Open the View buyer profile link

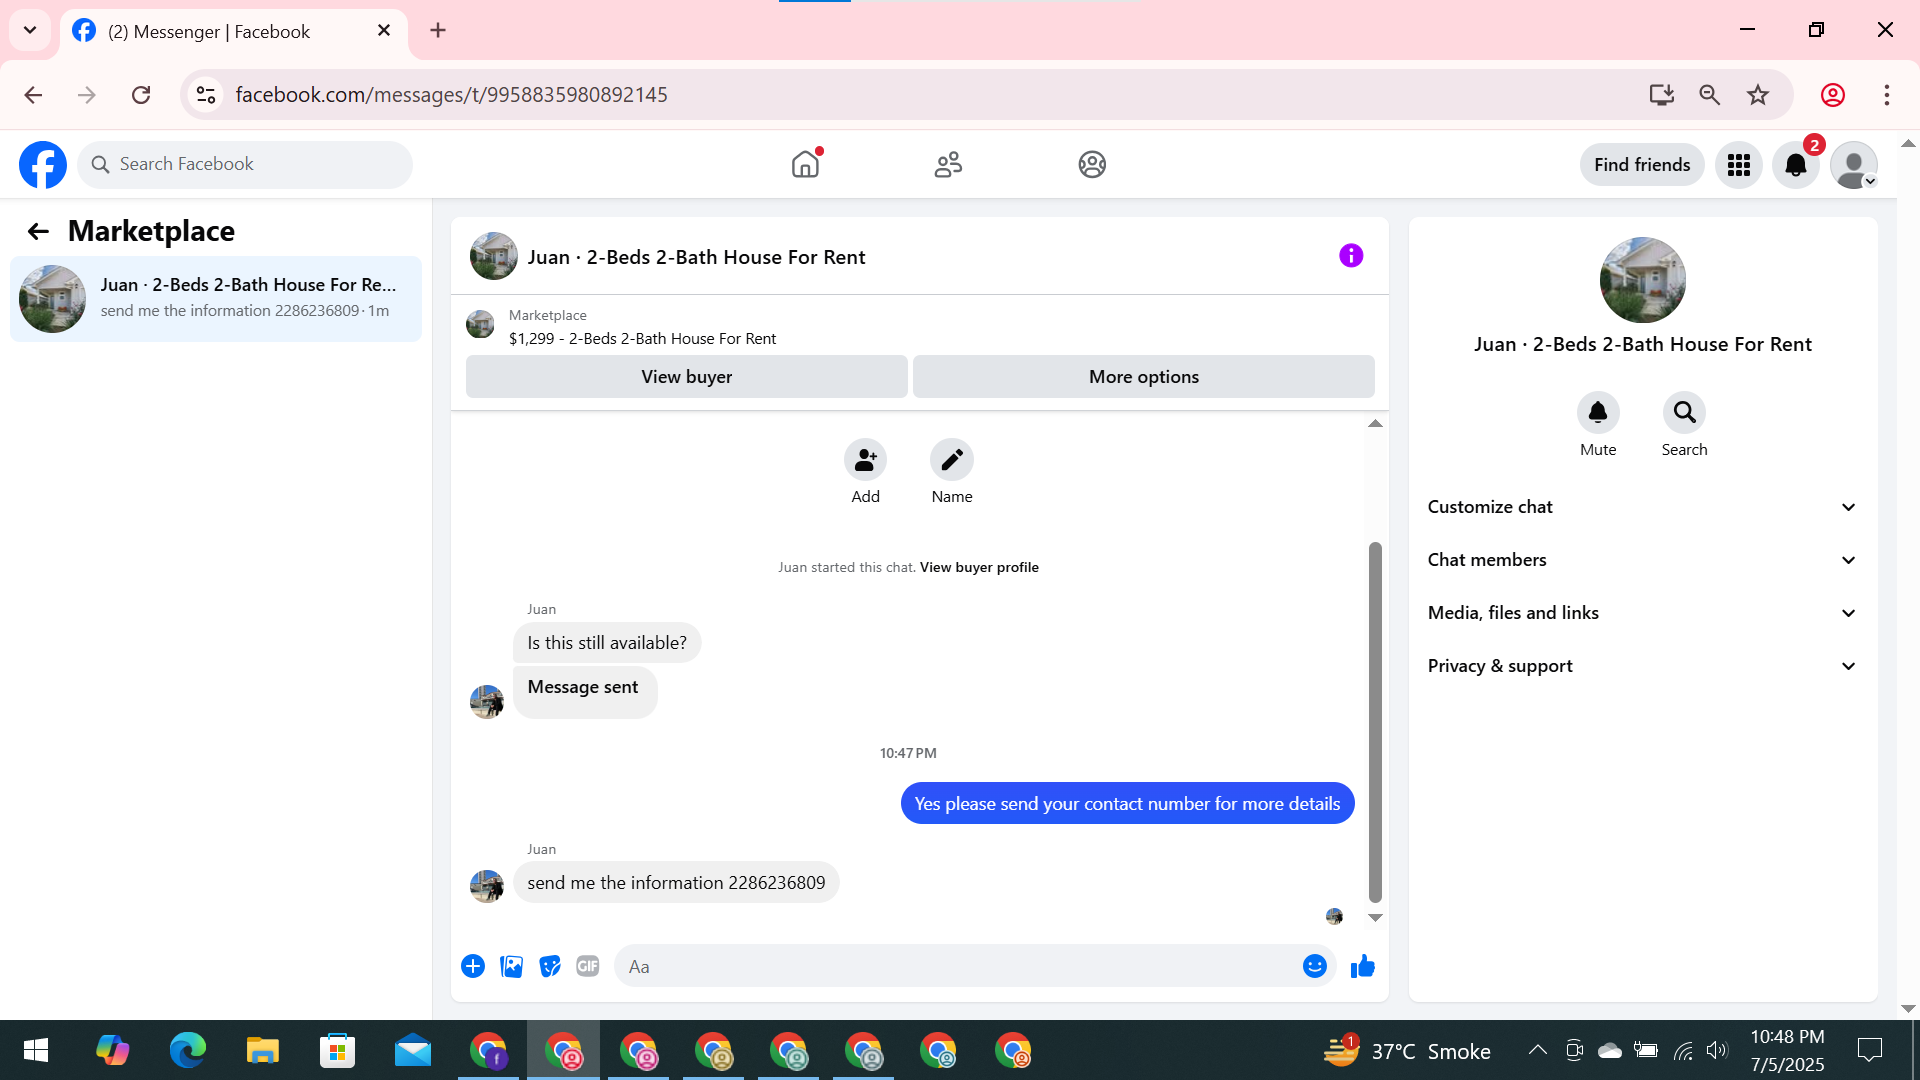coord(978,567)
